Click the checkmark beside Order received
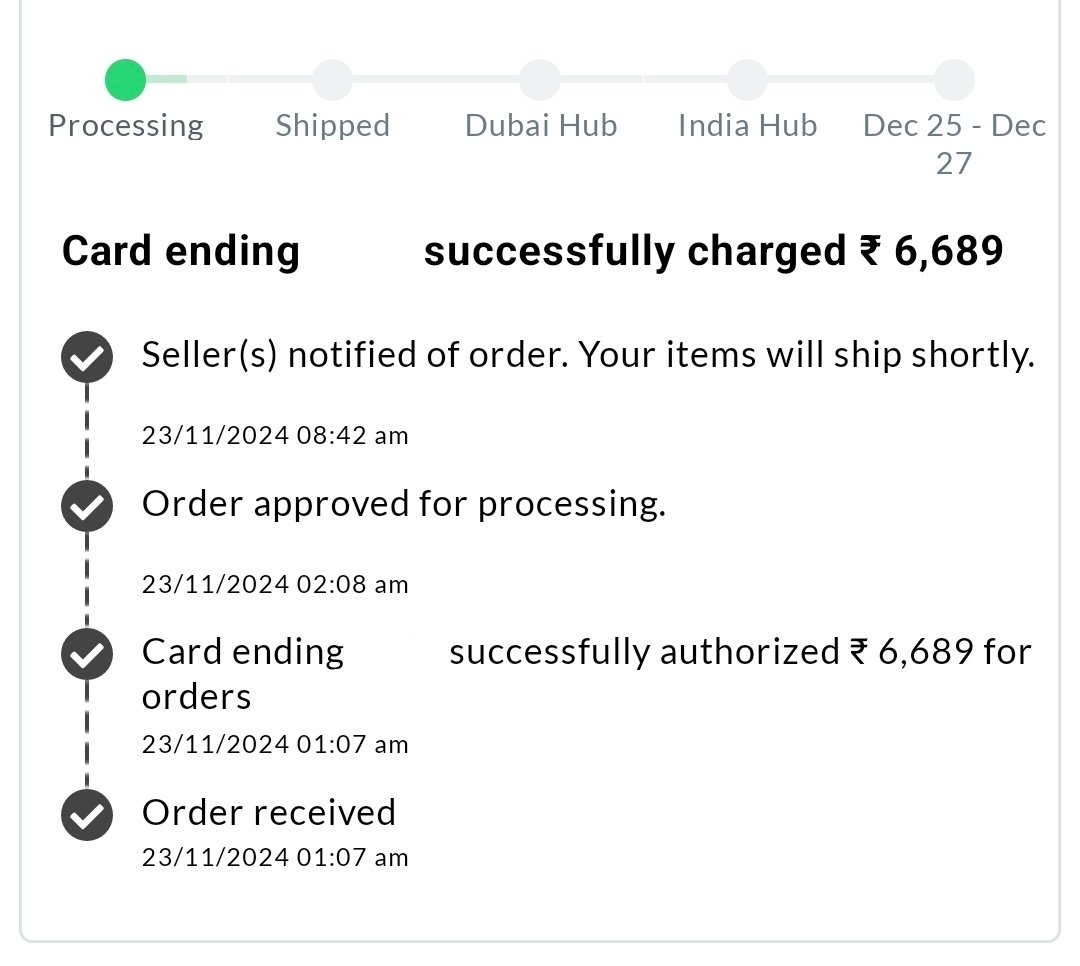Image resolution: width=1080 pixels, height=966 pixels. [x=87, y=815]
